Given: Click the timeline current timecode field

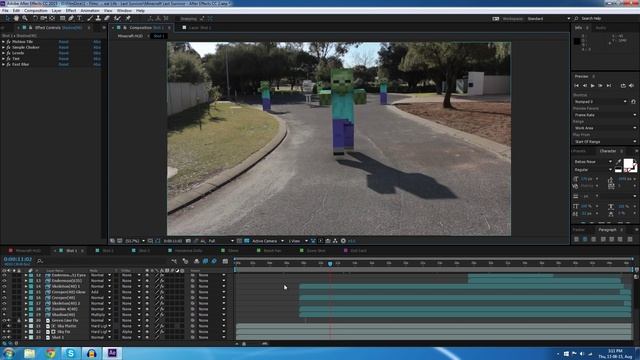Looking at the screenshot, I should 18,259.
